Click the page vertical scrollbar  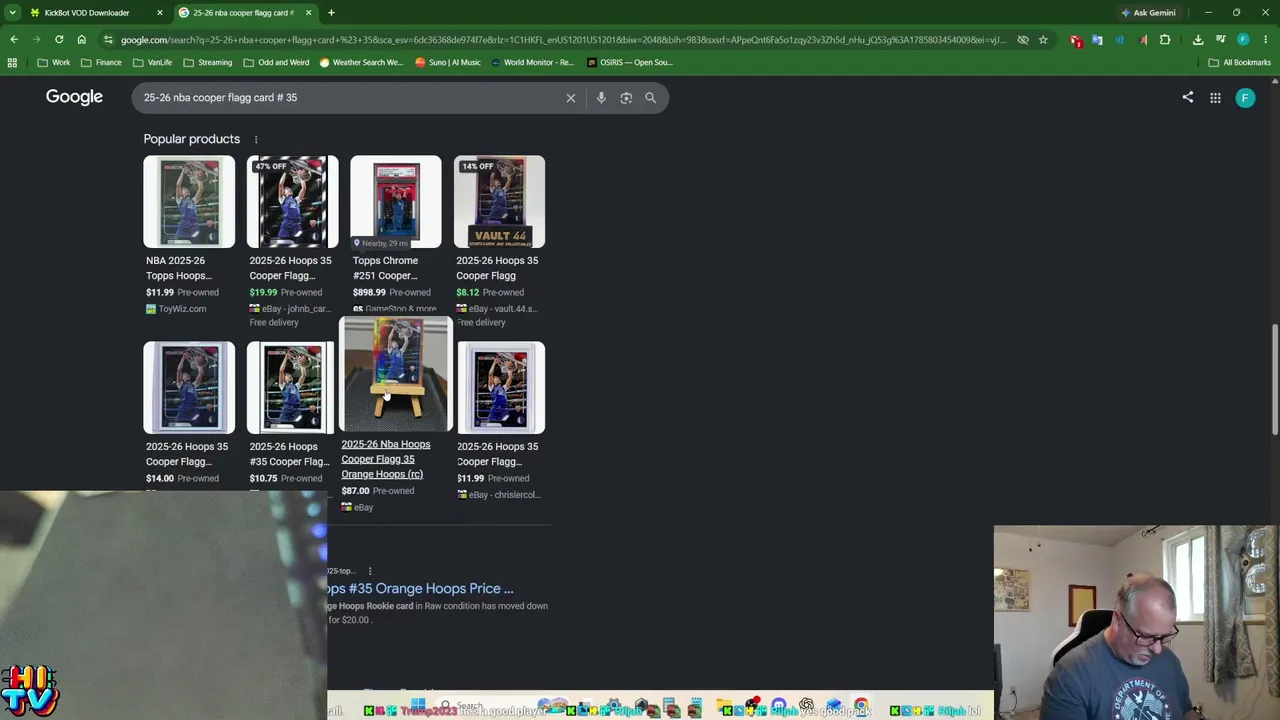tap(1274, 380)
